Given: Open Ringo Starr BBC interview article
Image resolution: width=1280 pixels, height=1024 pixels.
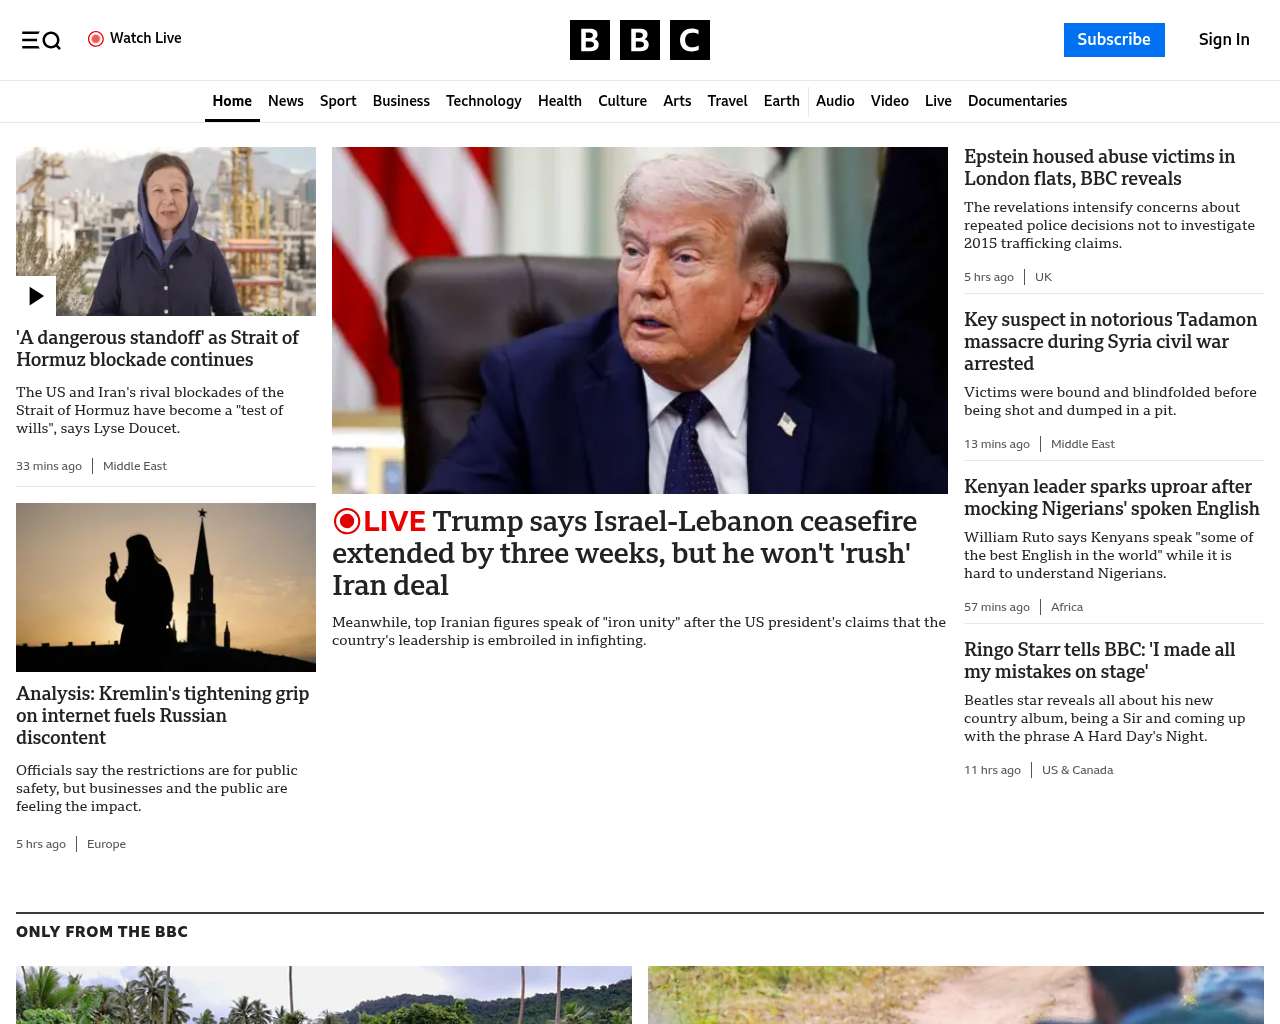Looking at the screenshot, I should [1099, 661].
